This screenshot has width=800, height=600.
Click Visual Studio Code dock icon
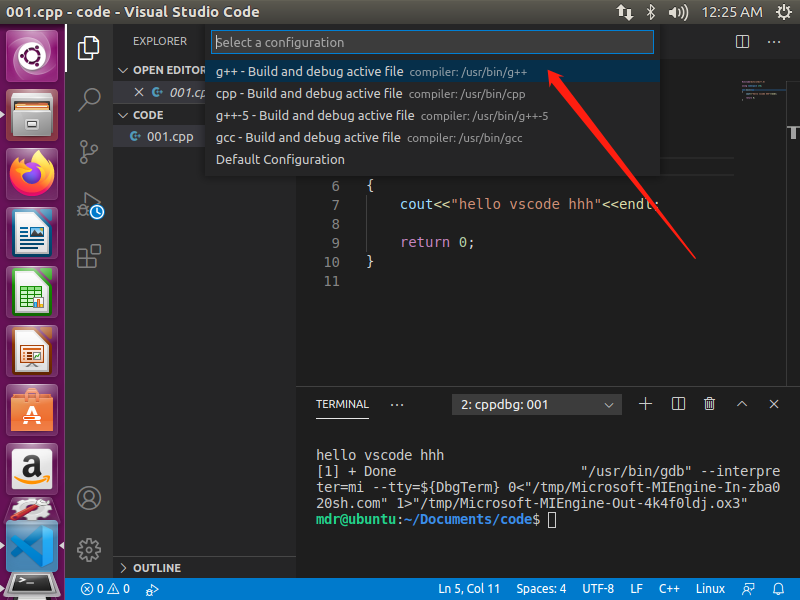point(32,546)
